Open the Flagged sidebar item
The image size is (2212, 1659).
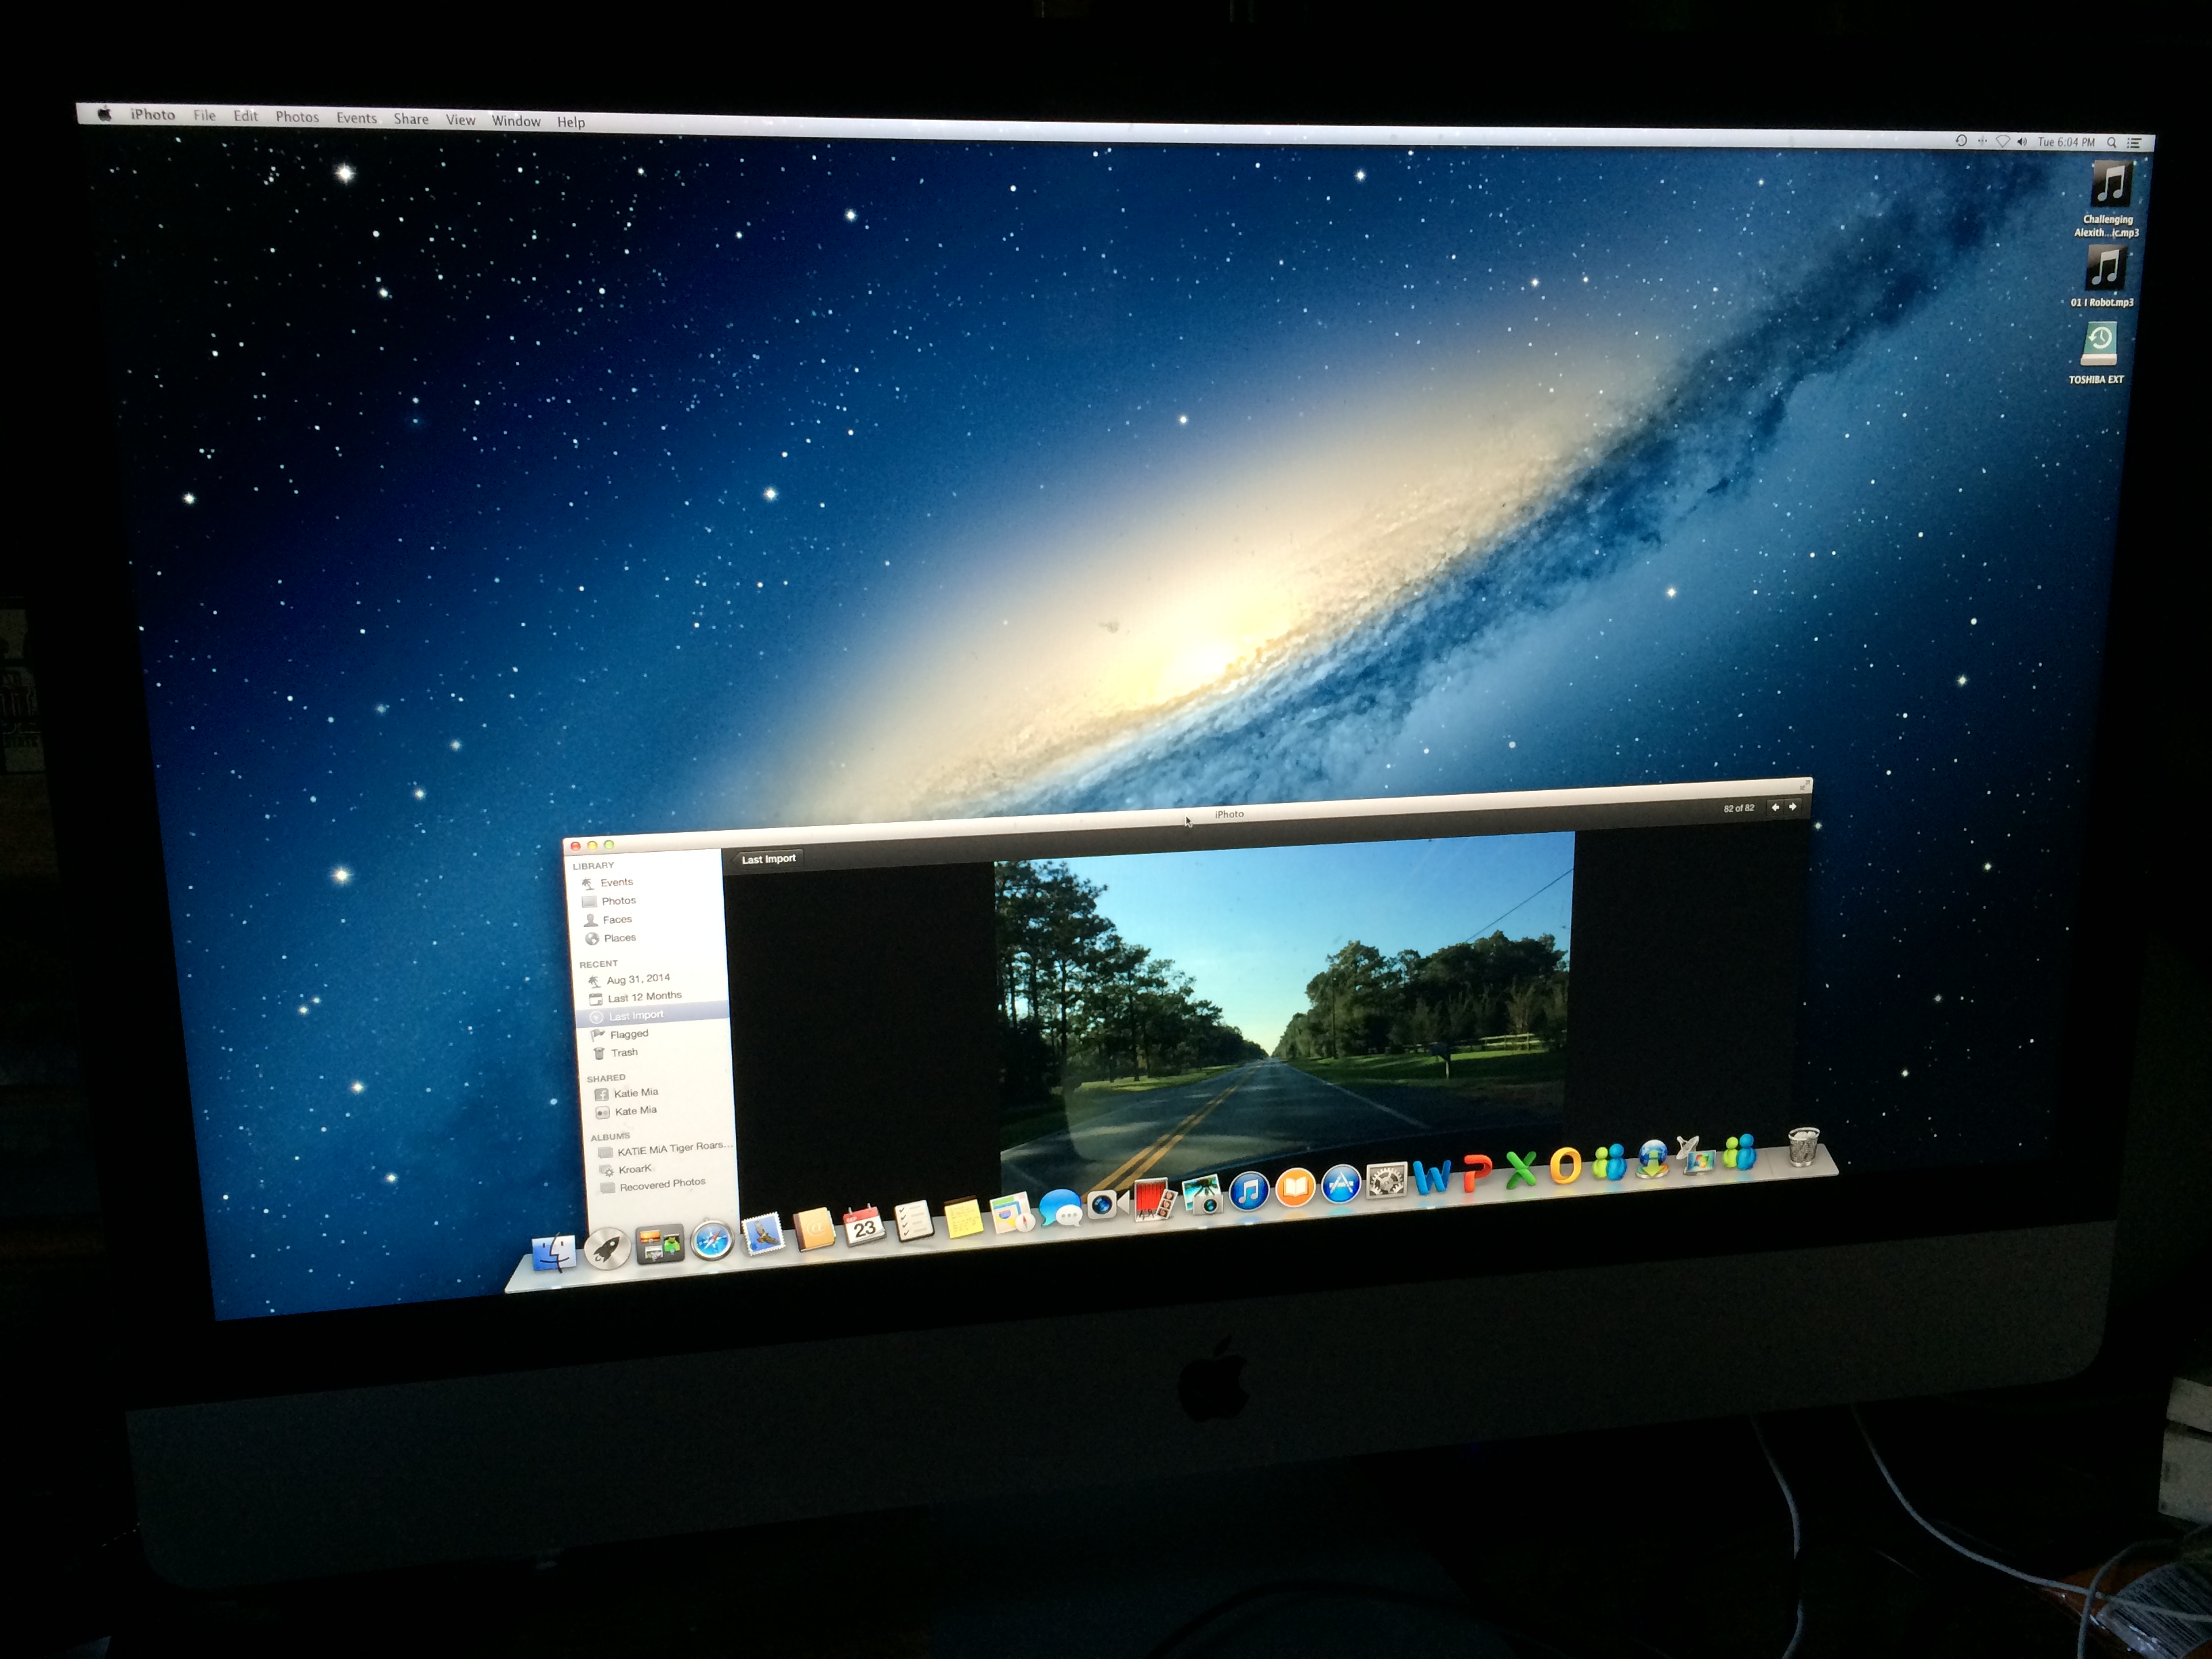(629, 1034)
